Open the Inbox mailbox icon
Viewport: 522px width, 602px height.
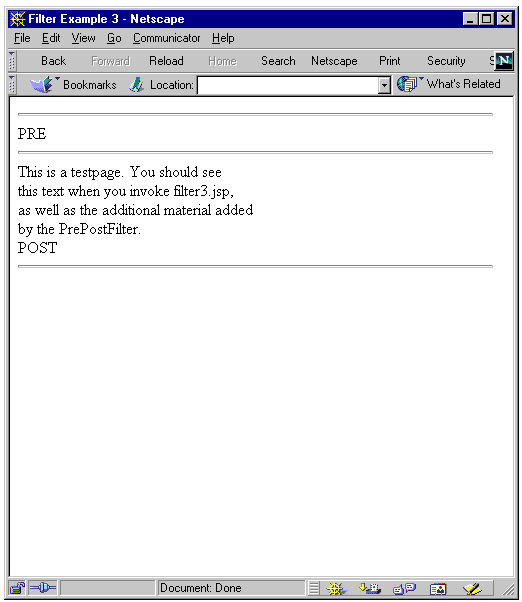click(x=369, y=588)
